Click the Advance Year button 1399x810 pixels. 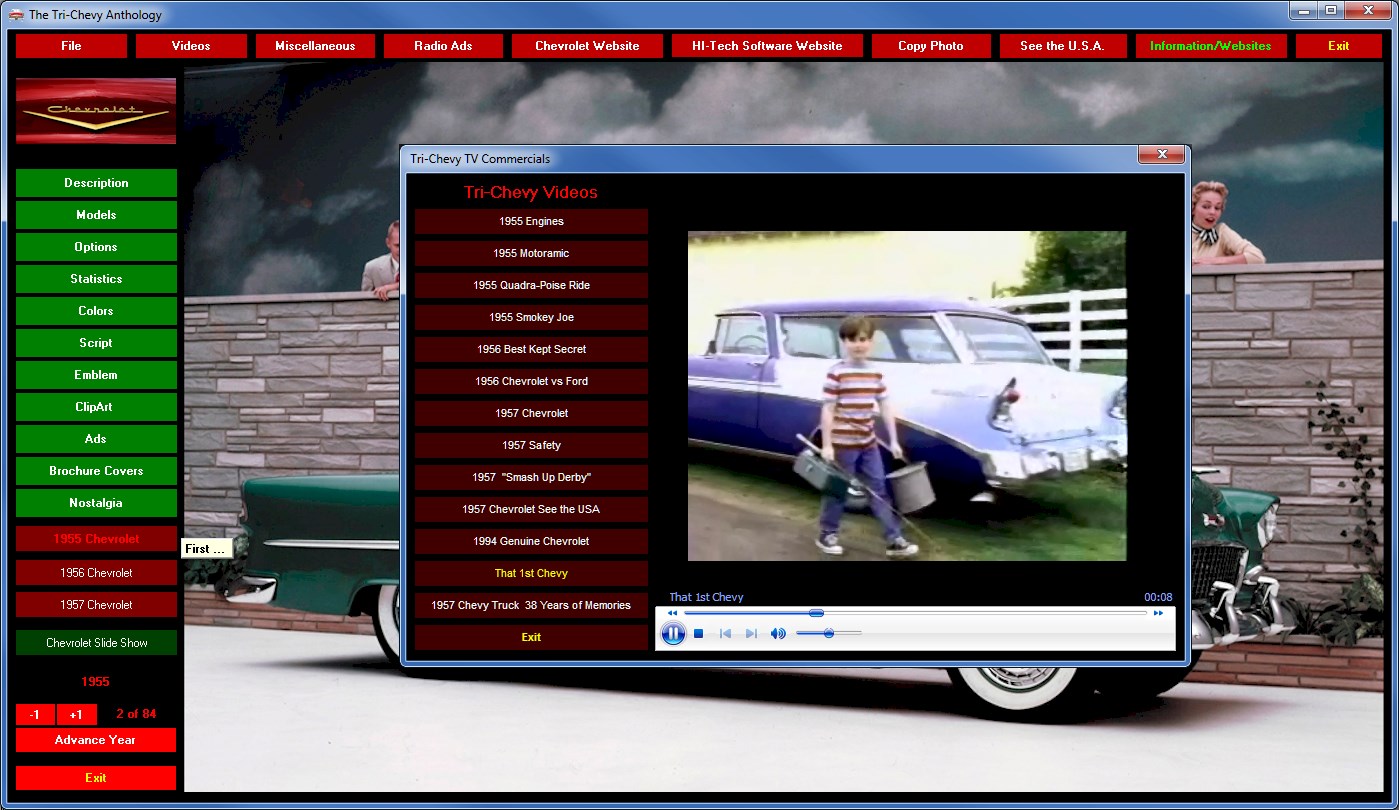point(96,740)
